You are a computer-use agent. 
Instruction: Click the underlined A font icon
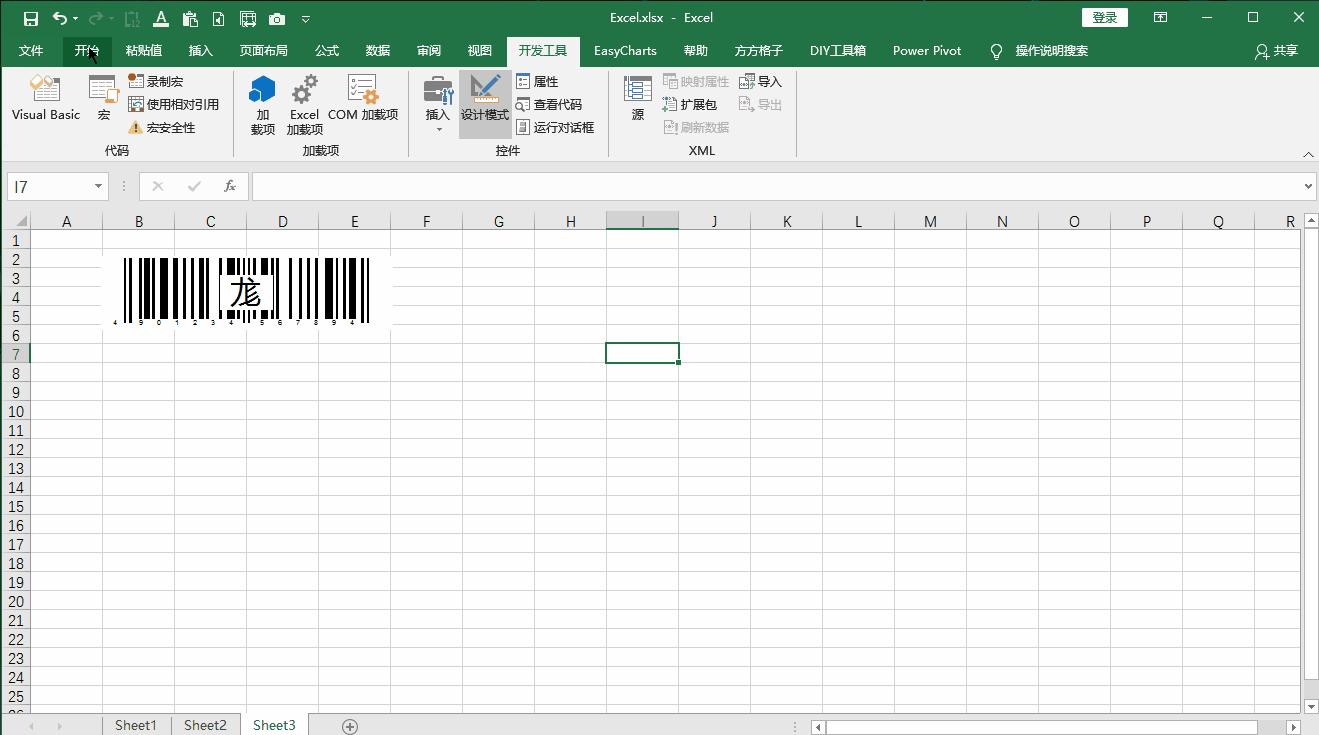point(161,18)
